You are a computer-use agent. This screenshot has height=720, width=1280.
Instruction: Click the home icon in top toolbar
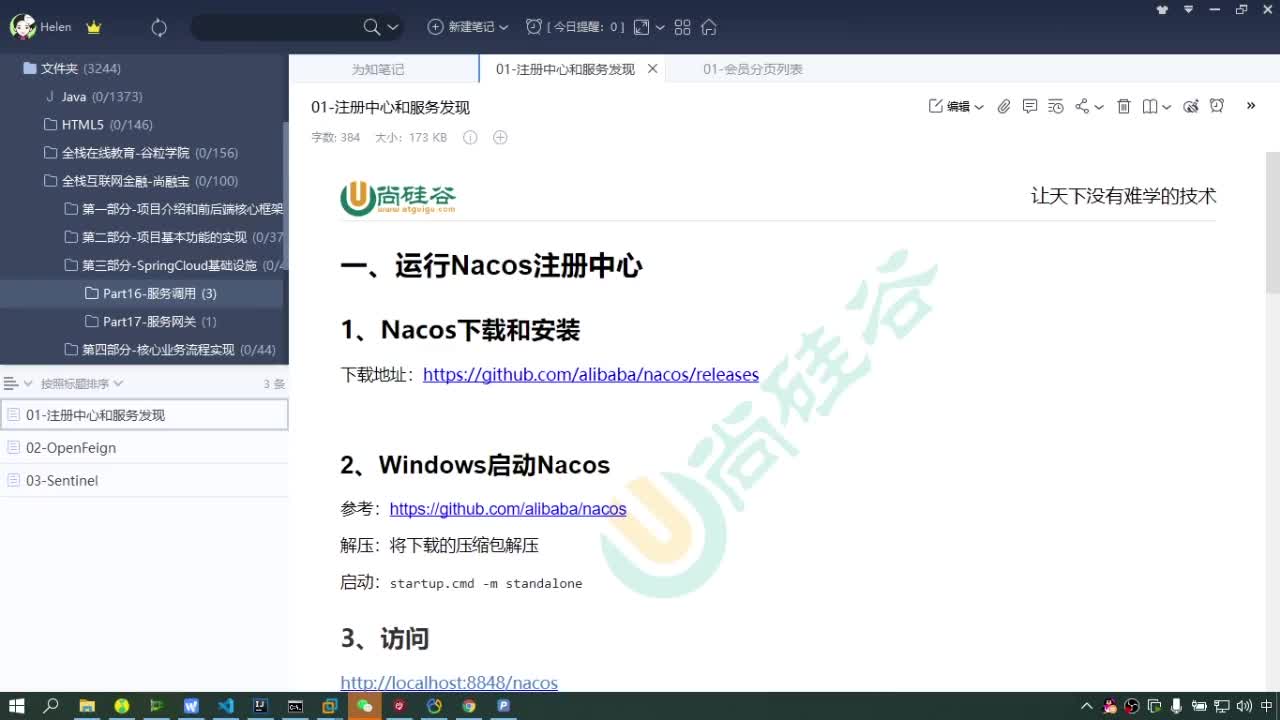coord(709,27)
